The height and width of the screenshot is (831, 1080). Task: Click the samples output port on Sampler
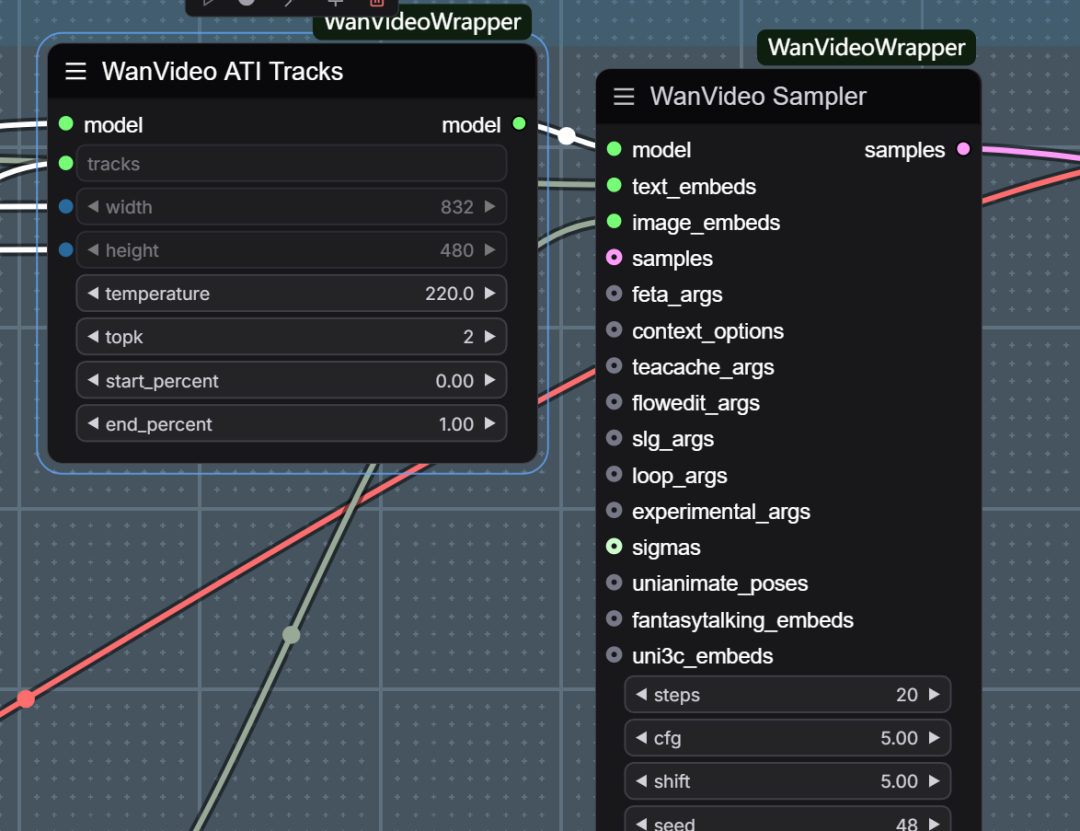coord(964,149)
